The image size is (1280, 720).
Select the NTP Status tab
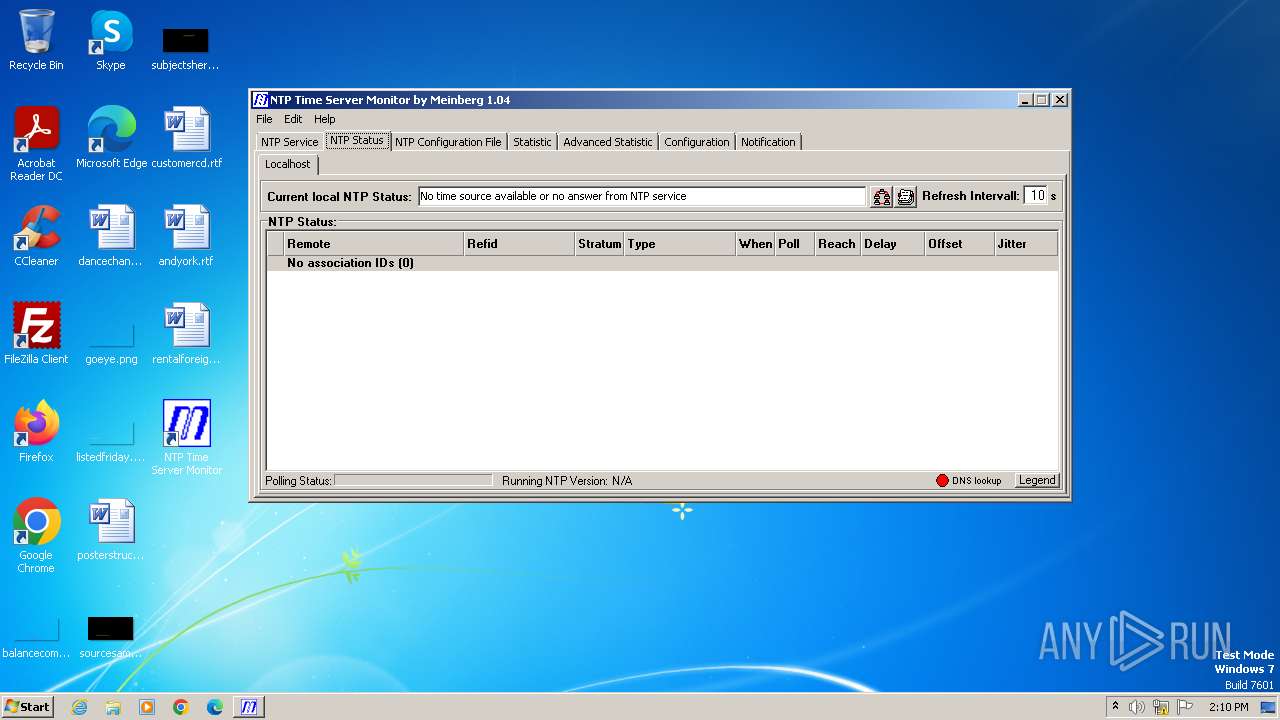pyautogui.click(x=357, y=141)
